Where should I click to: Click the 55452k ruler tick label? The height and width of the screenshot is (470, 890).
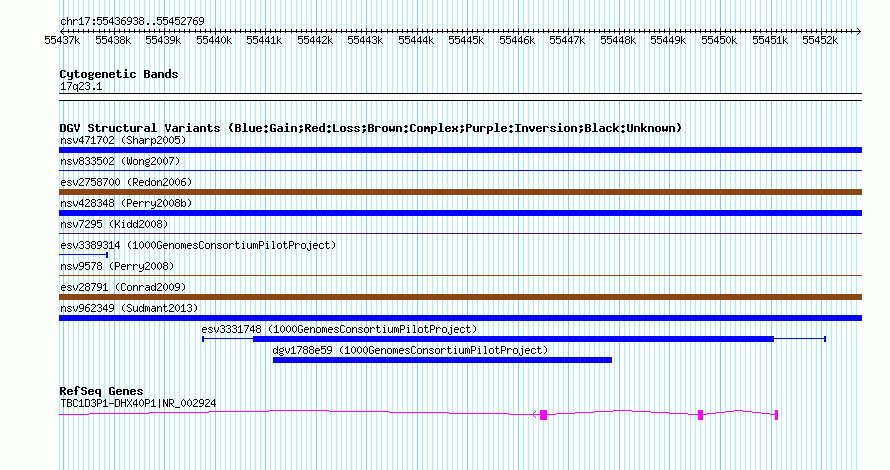tap(820, 40)
